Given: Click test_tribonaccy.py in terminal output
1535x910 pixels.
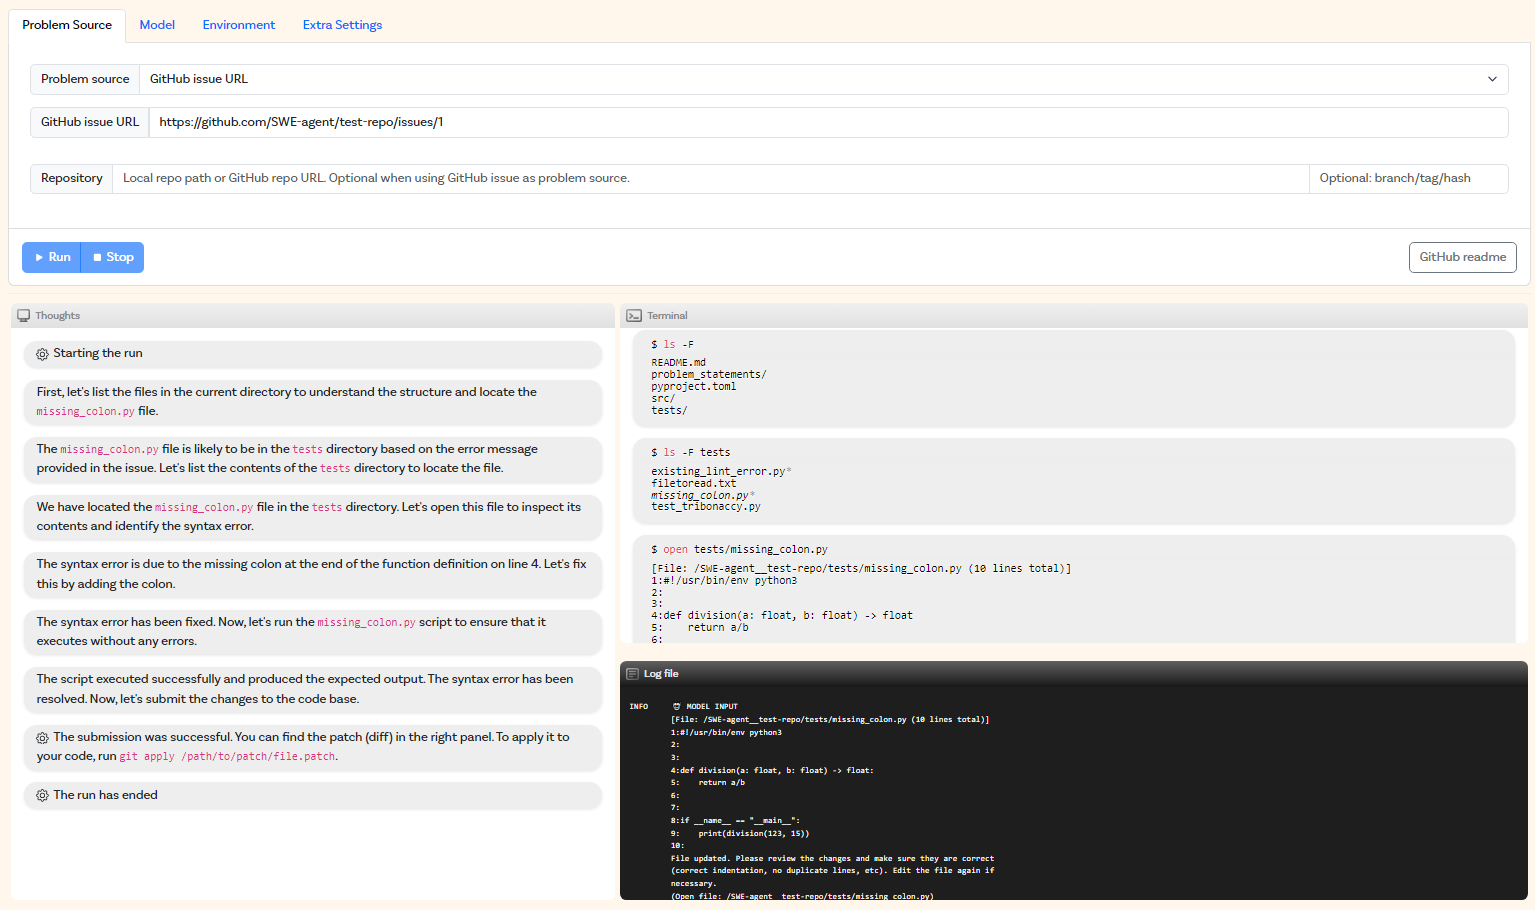Looking at the screenshot, I should click(706, 506).
